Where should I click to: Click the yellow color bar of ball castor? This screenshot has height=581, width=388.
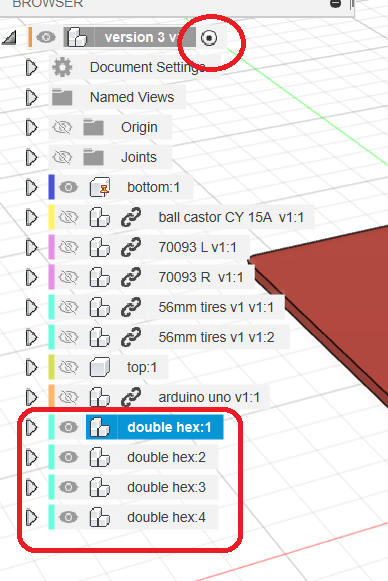(x=52, y=217)
